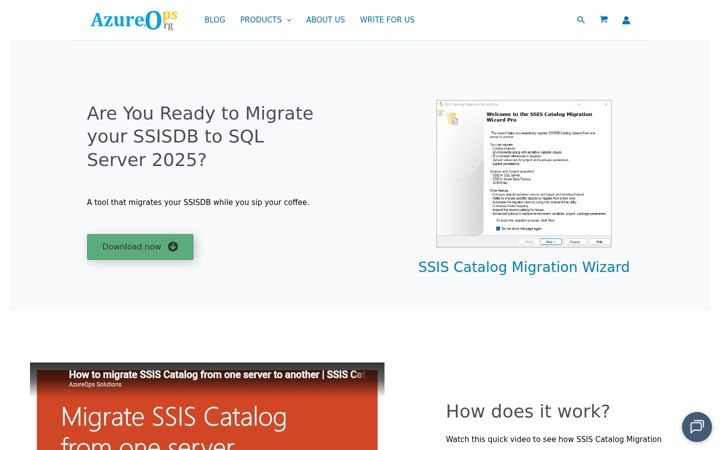The image size is (720, 450).
Task: Open the search magnifier icon
Action: click(581, 20)
